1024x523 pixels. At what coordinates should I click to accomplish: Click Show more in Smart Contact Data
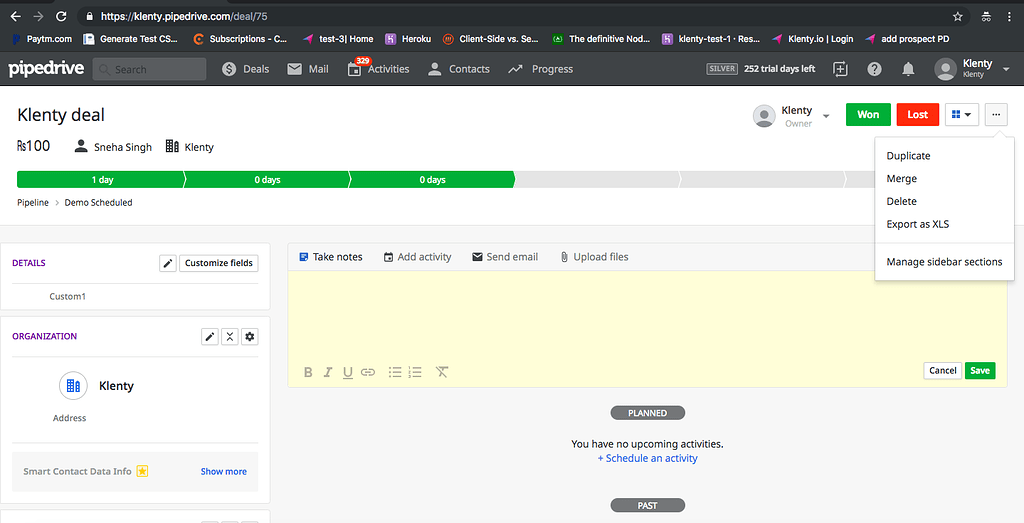(x=223, y=471)
